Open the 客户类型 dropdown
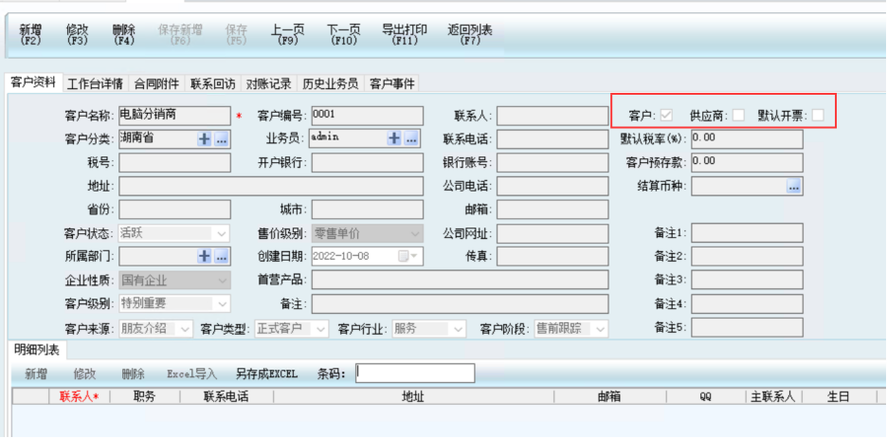 pyautogui.click(x=321, y=329)
